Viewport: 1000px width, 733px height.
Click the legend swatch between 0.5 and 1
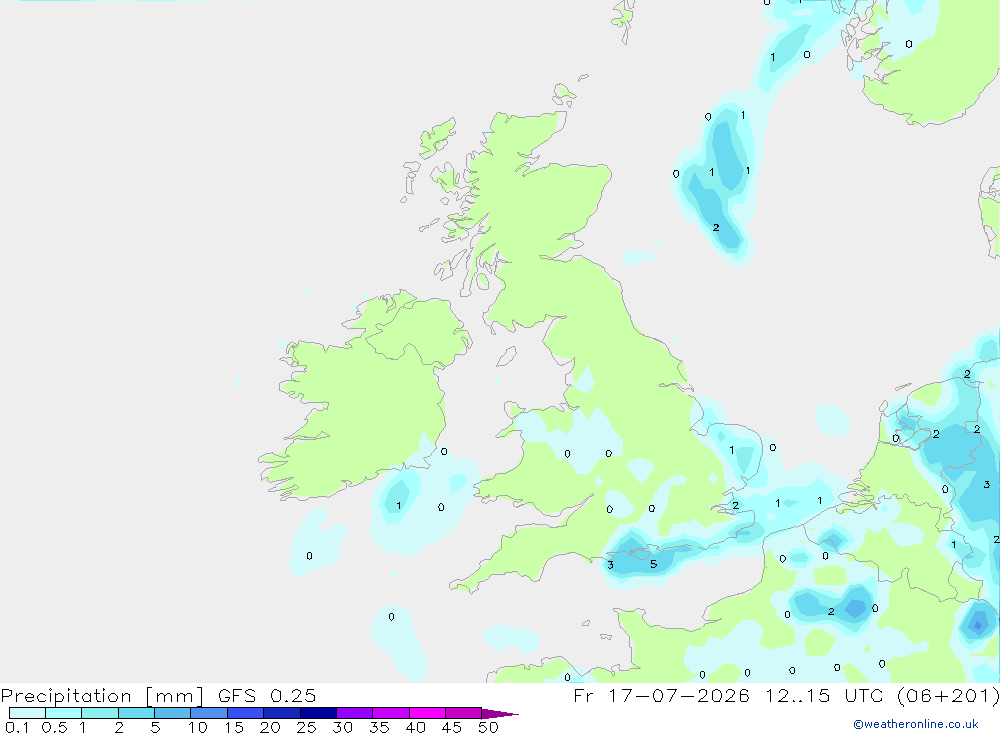pos(64,713)
